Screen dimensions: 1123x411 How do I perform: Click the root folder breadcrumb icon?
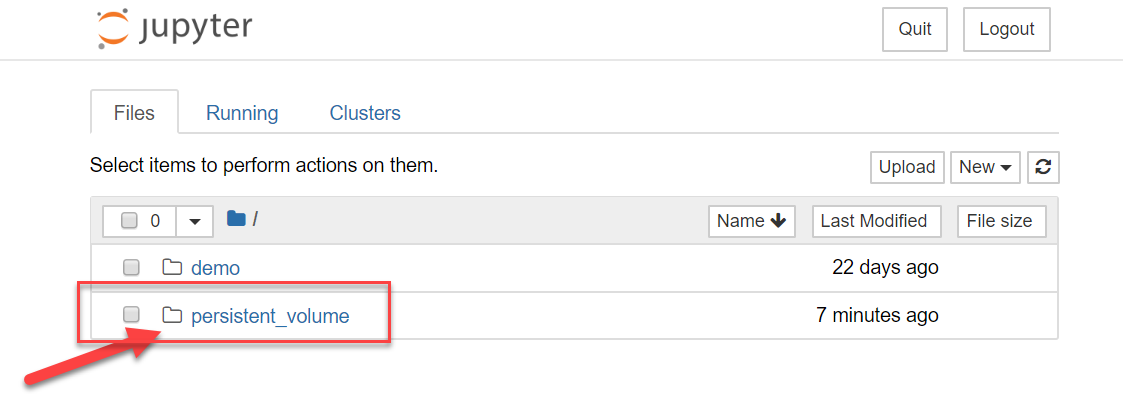pos(236,218)
